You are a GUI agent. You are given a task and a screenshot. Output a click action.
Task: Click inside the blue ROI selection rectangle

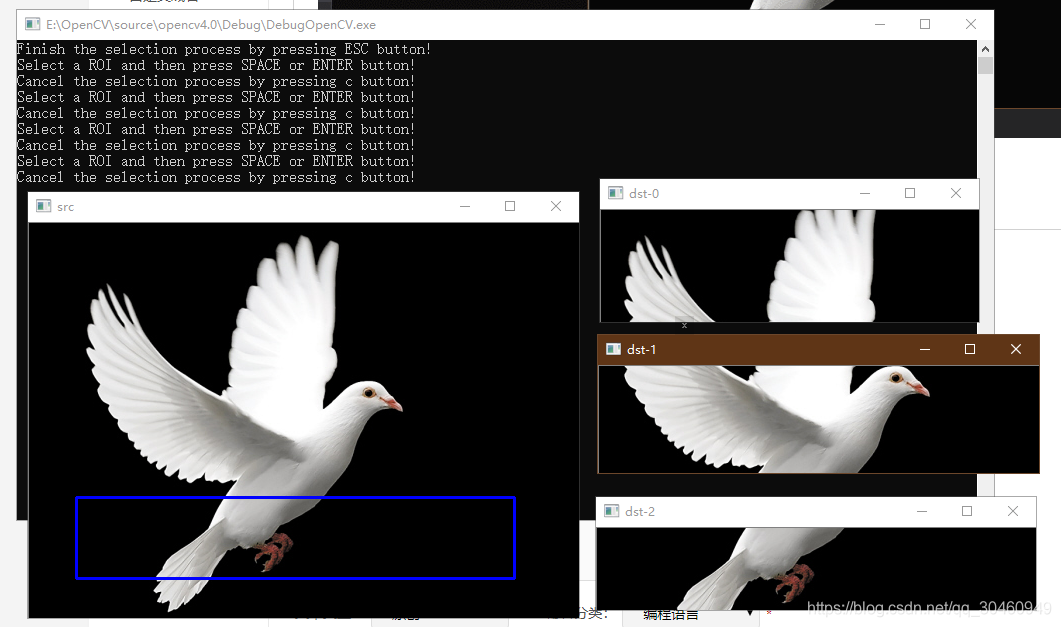tap(295, 537)
